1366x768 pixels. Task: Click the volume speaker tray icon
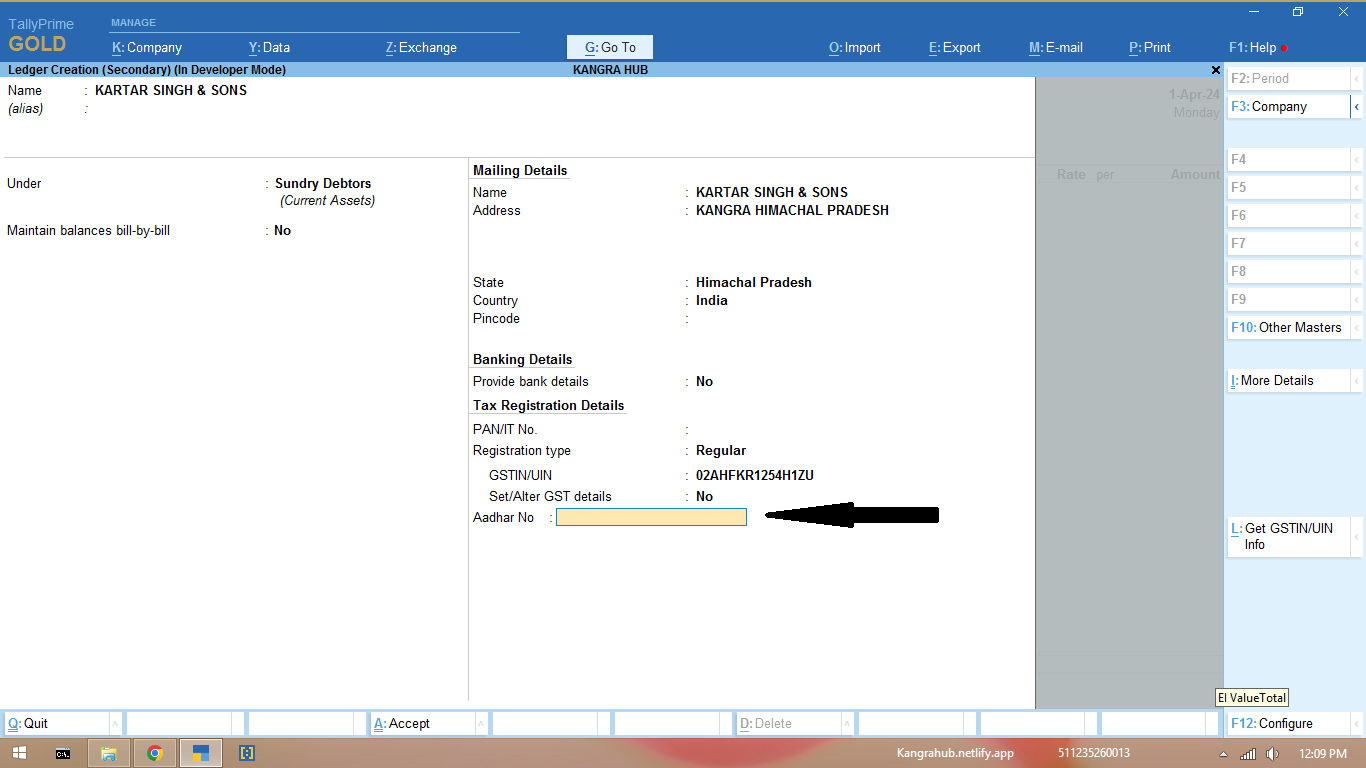click(x=1271, y=753)
